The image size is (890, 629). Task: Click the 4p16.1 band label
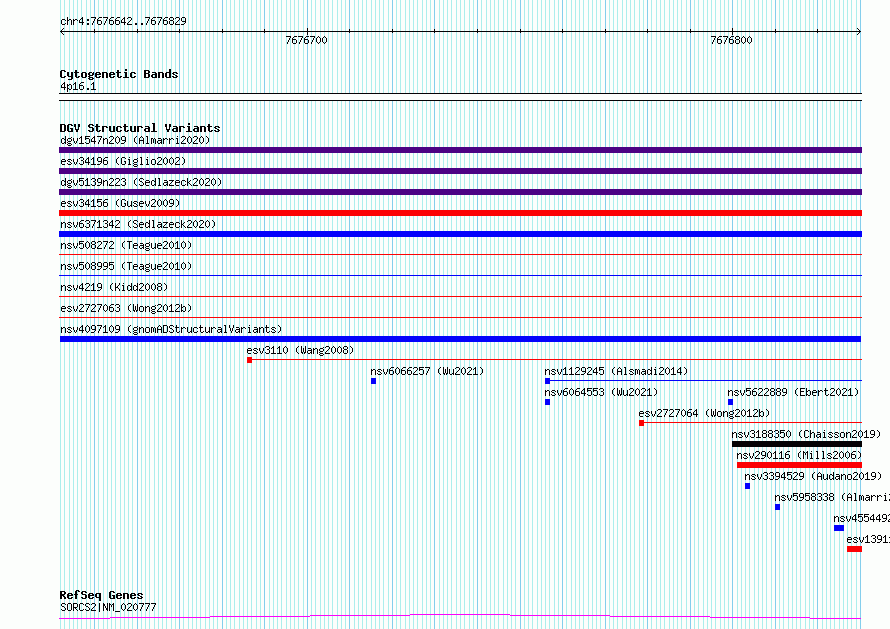78,86
